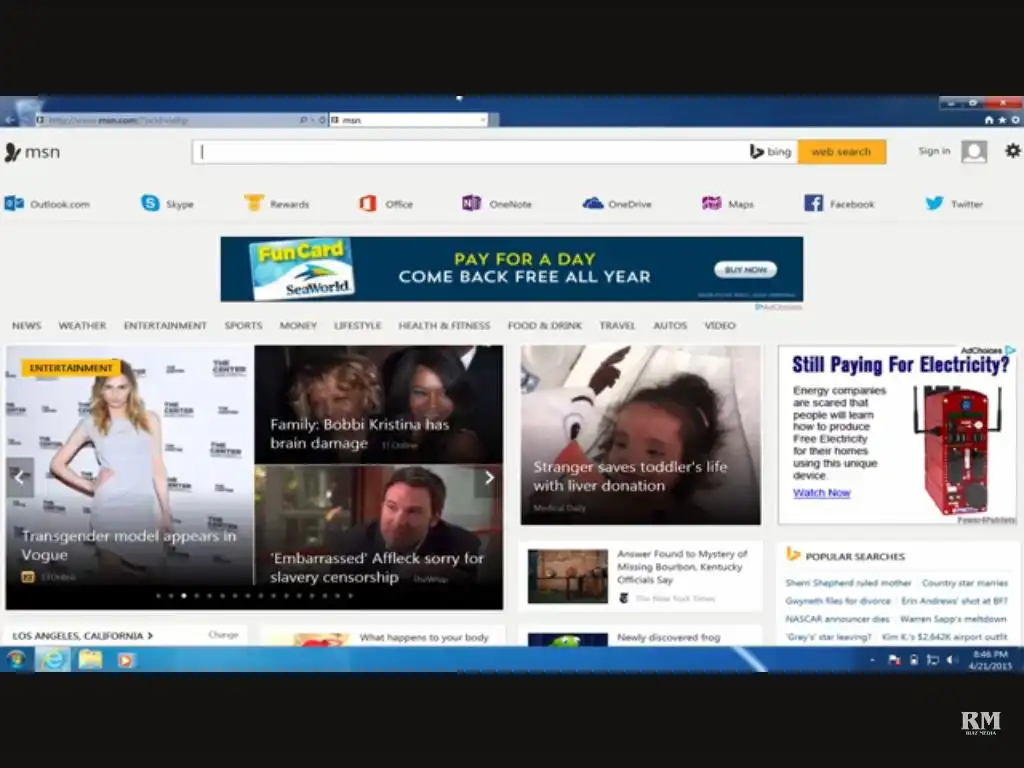Screen dimensions: 1024x768
Task: Click the Action Center flag tray icon
Action: coord(894,660)
